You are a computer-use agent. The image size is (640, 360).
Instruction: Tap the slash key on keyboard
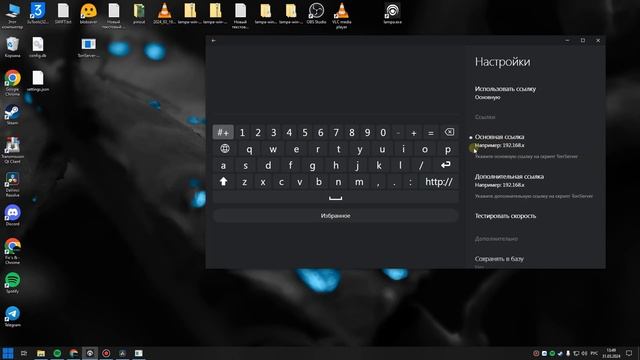point(421,165)
